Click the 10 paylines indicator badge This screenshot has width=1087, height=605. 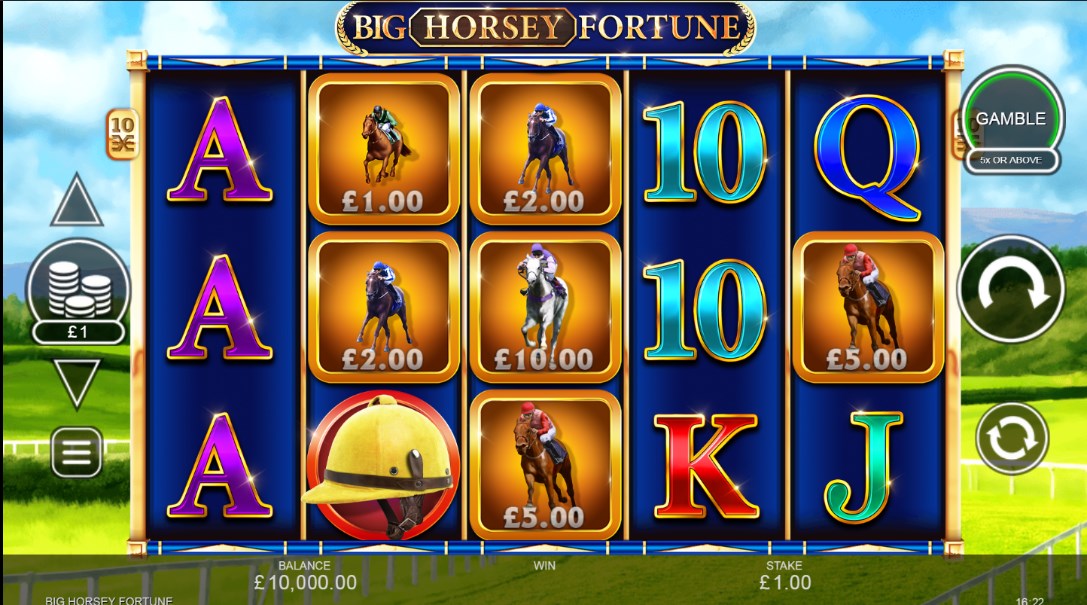click(x=123, y=134)
